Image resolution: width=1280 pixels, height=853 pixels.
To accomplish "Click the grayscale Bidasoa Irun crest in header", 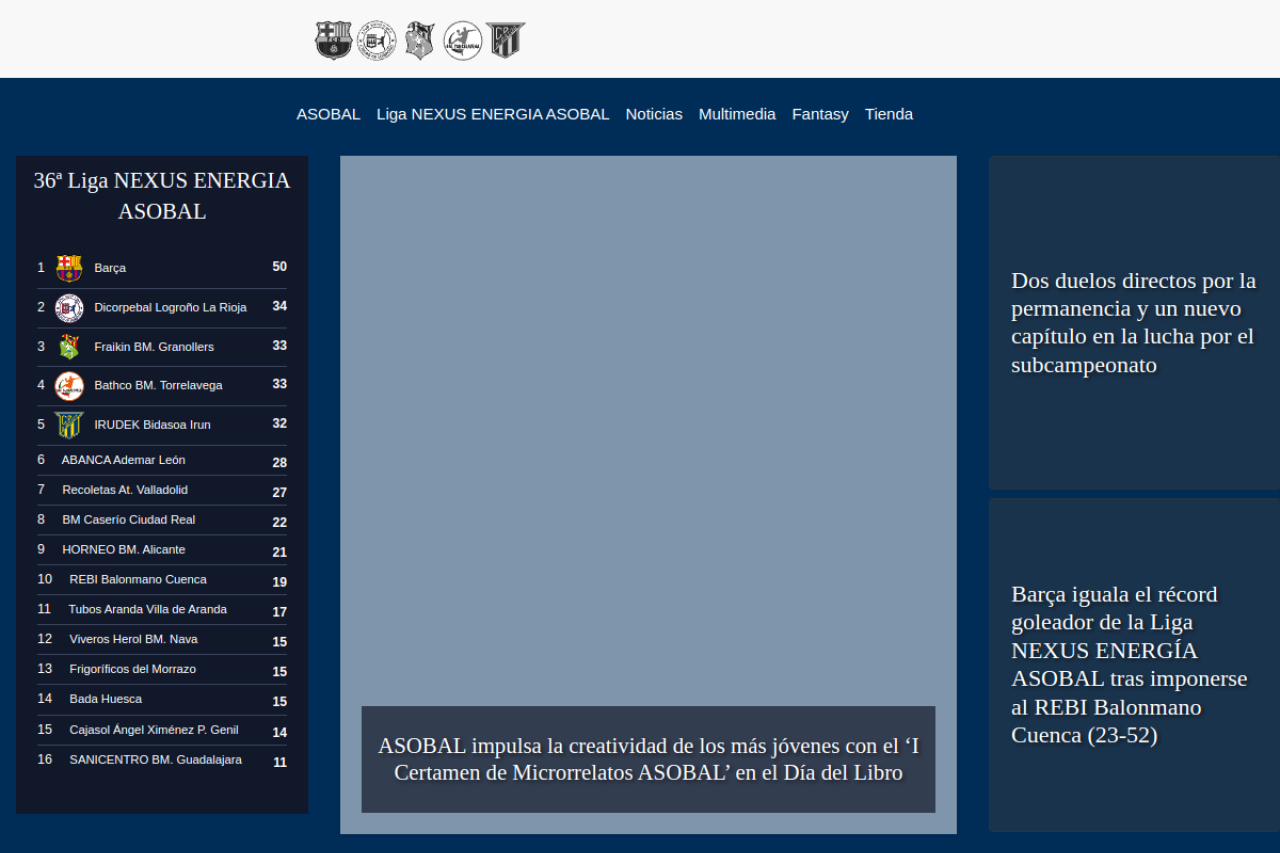I will (505, 41).
